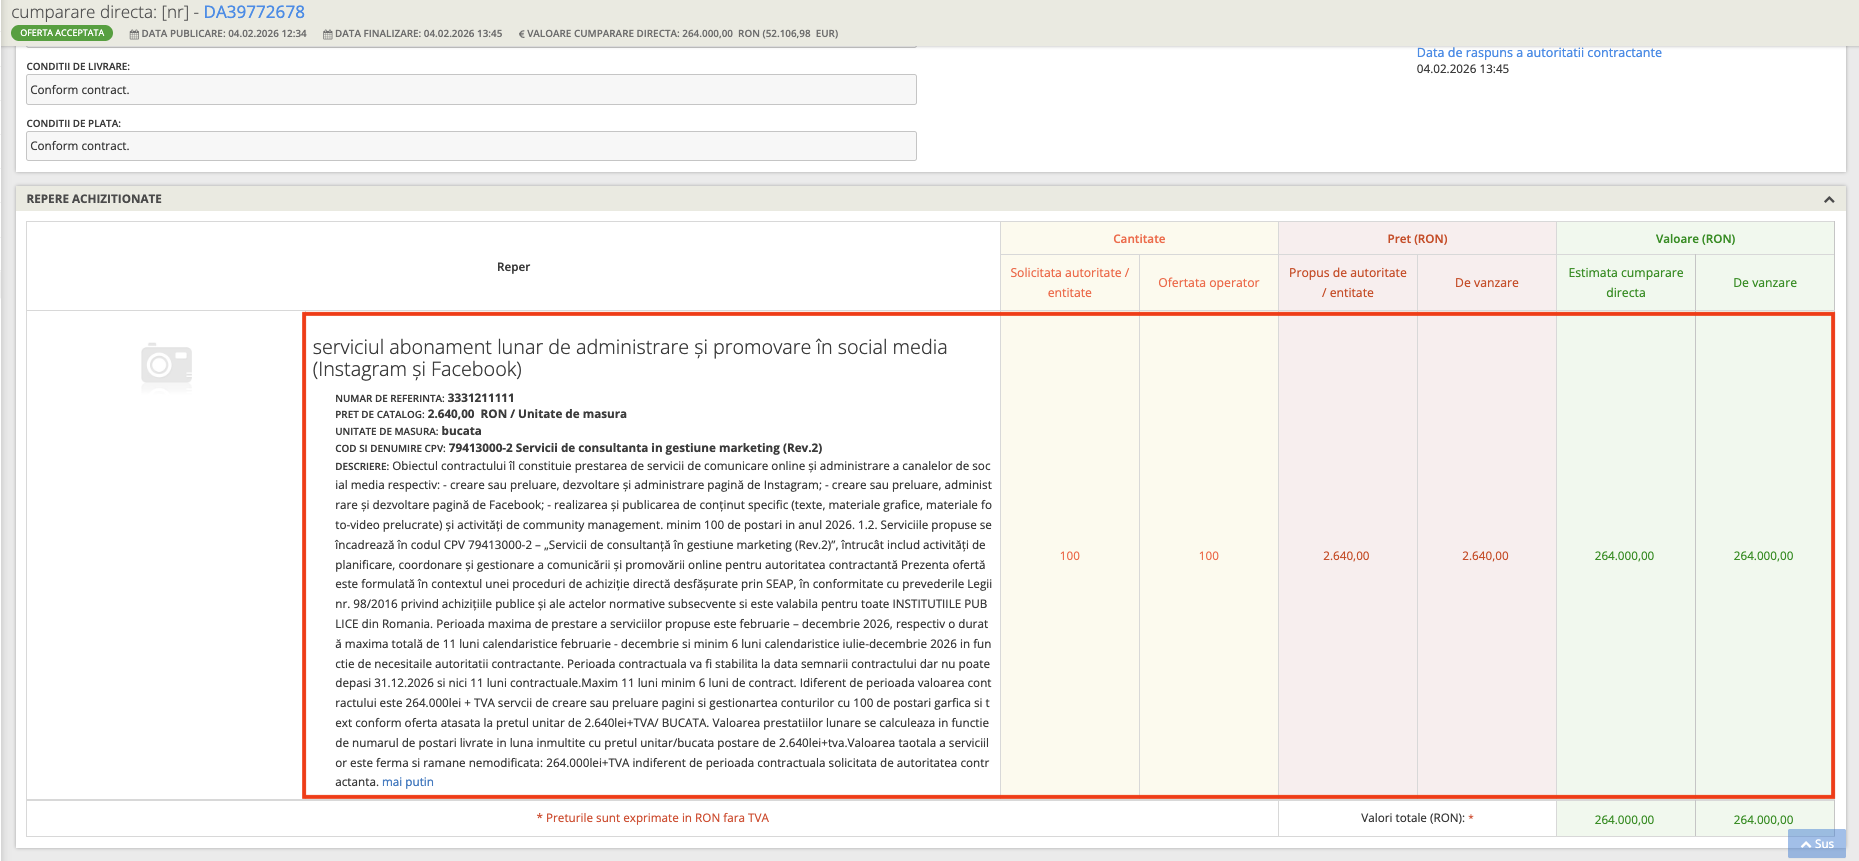The height and width of the screenshot is (861, 1859).
Task: Click the up arrow icon on Sus button
Action: pos(1806,845)
